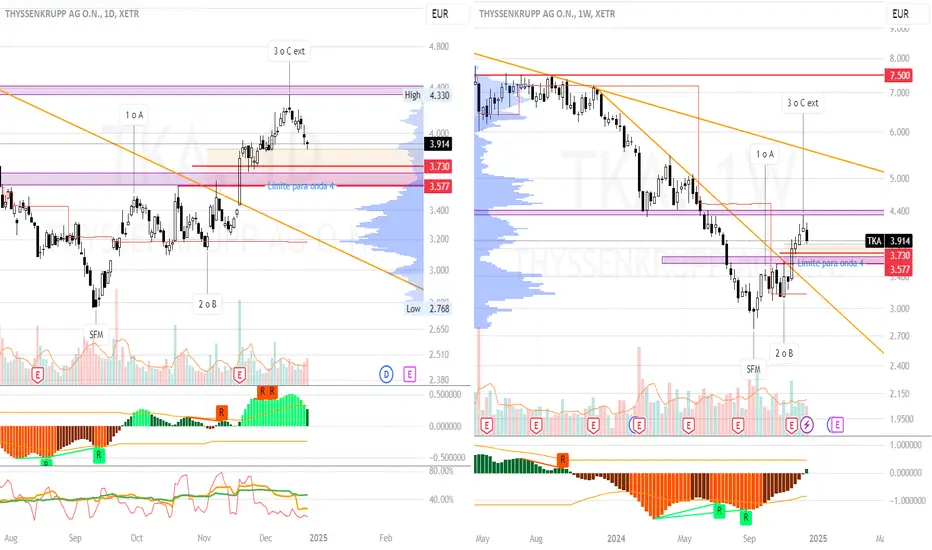Click the purple lightning bolt event icon on the weekly chart

point(807,425)
